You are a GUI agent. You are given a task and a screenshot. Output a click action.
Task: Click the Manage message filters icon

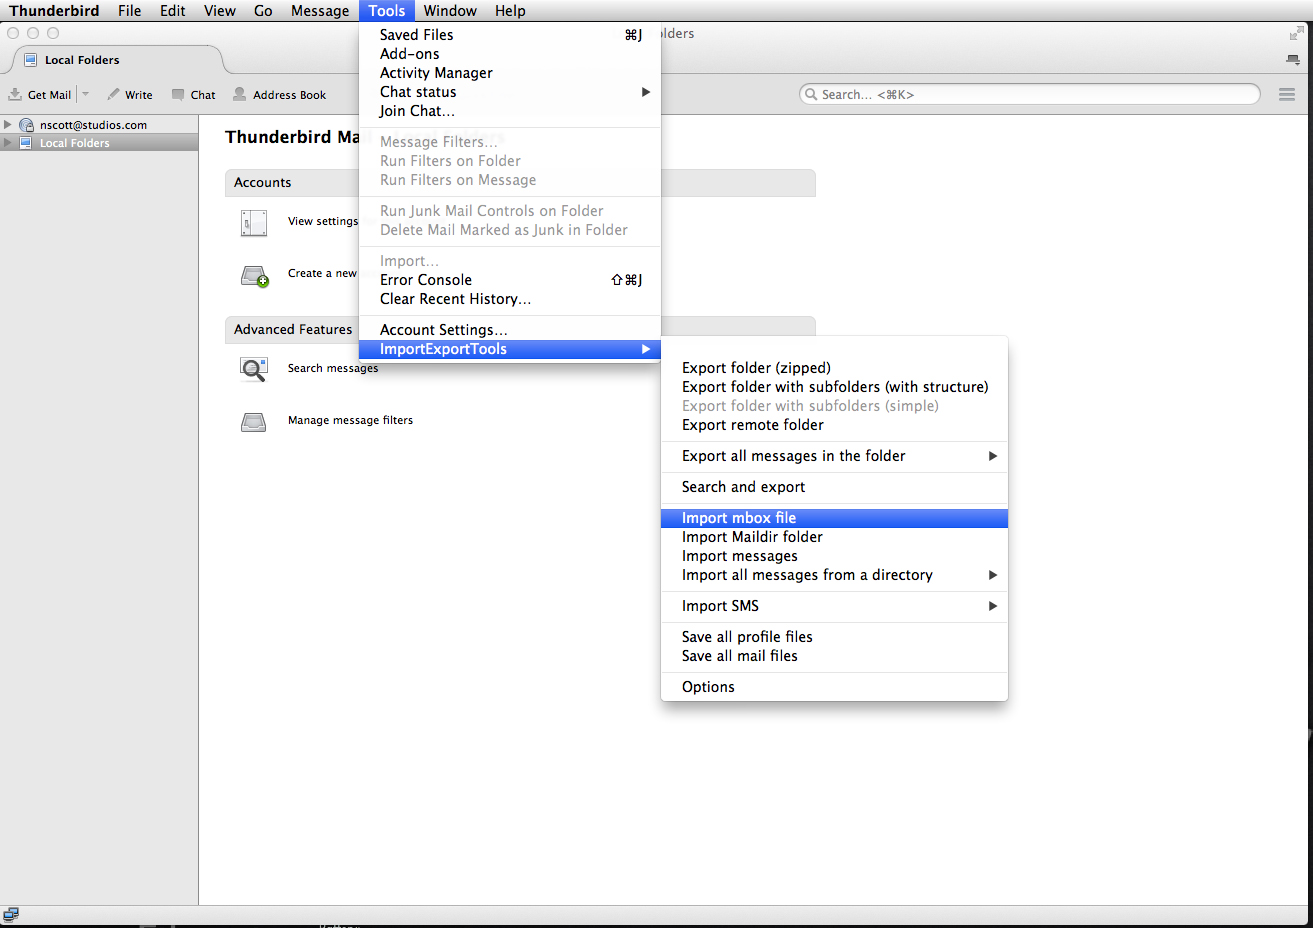click(x=254, y=422)
